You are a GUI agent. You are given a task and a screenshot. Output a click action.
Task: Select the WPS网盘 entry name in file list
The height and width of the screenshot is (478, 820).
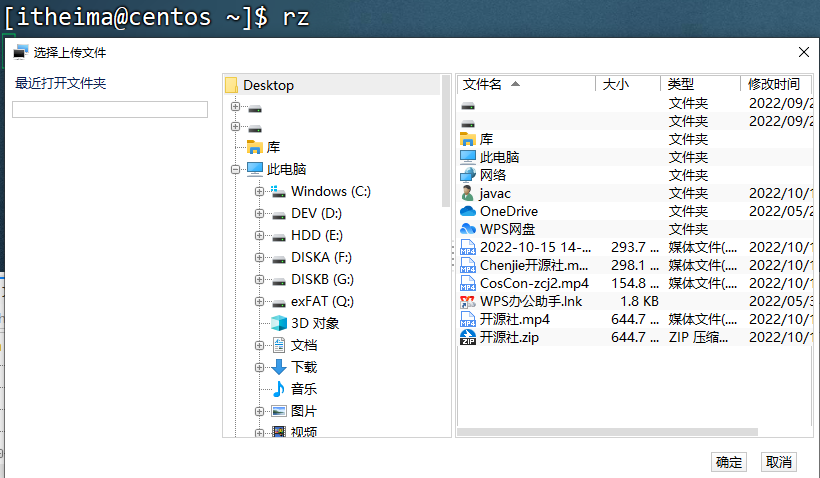pos(507,229)
